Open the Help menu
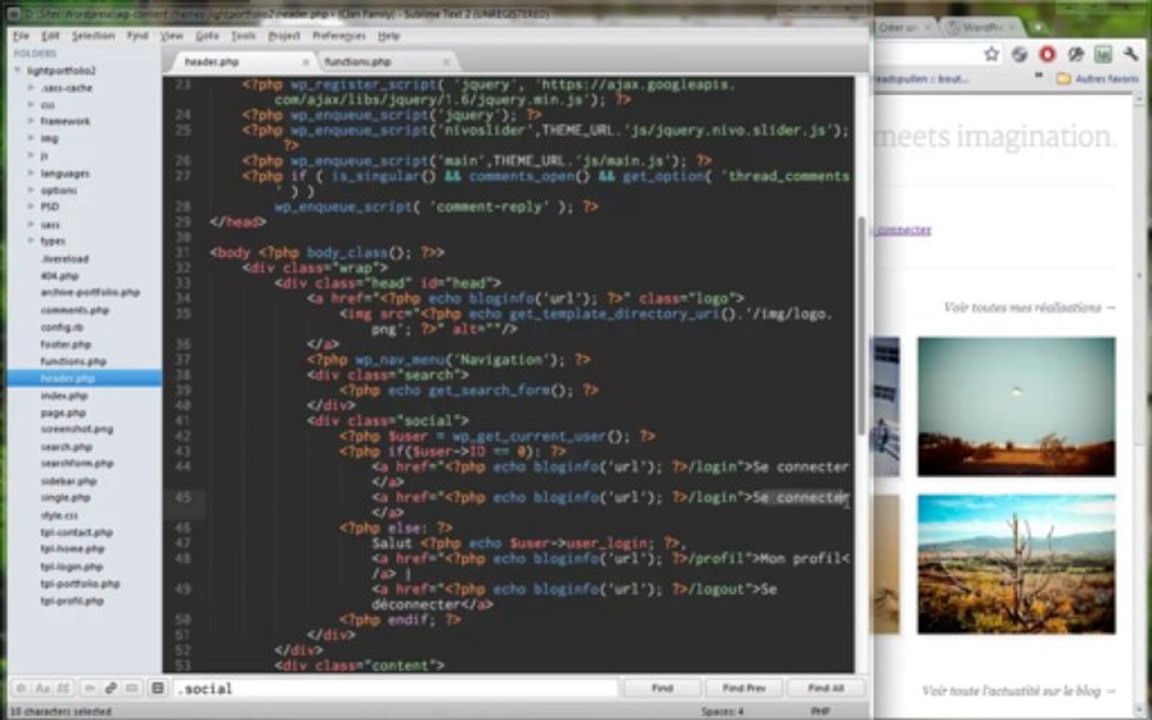Viewport: 1152px width, 720px height. pos(389,35)
